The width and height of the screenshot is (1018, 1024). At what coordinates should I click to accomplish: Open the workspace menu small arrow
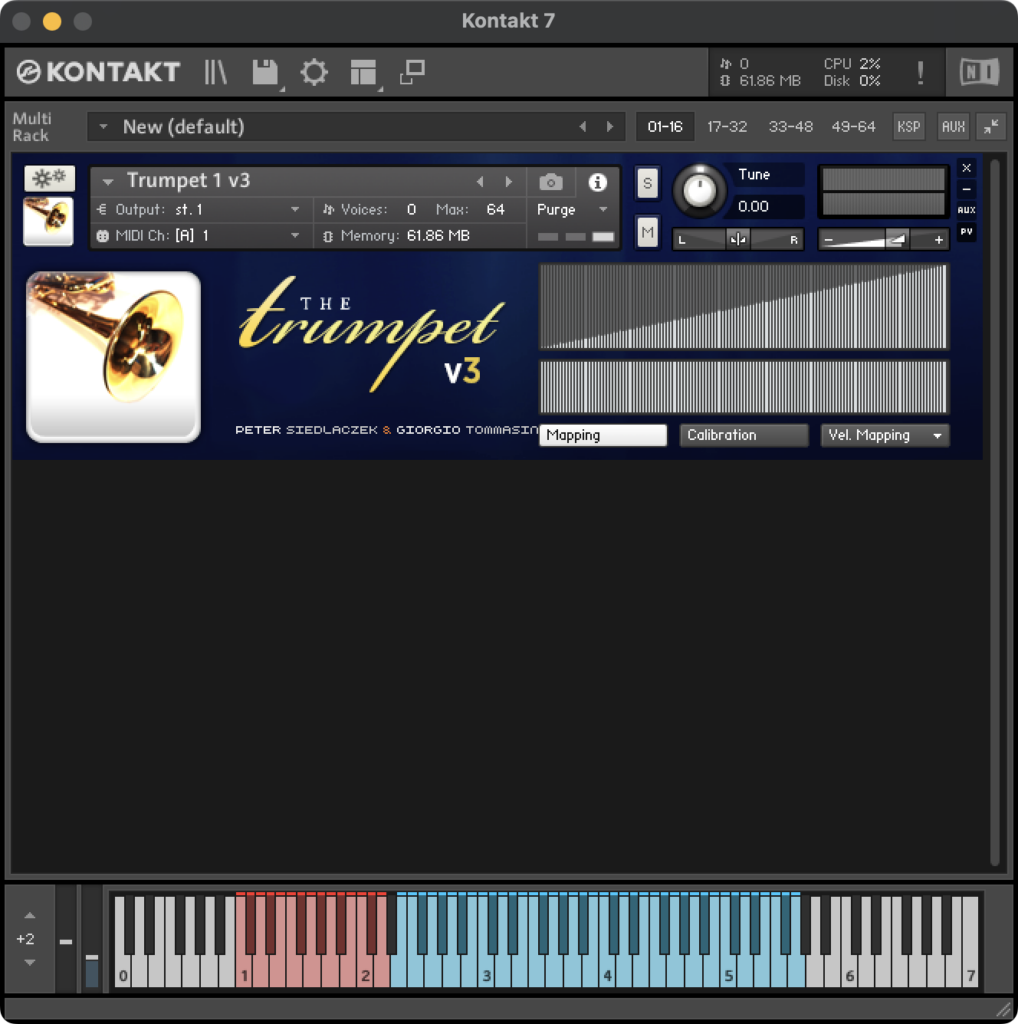coord(380,89)
